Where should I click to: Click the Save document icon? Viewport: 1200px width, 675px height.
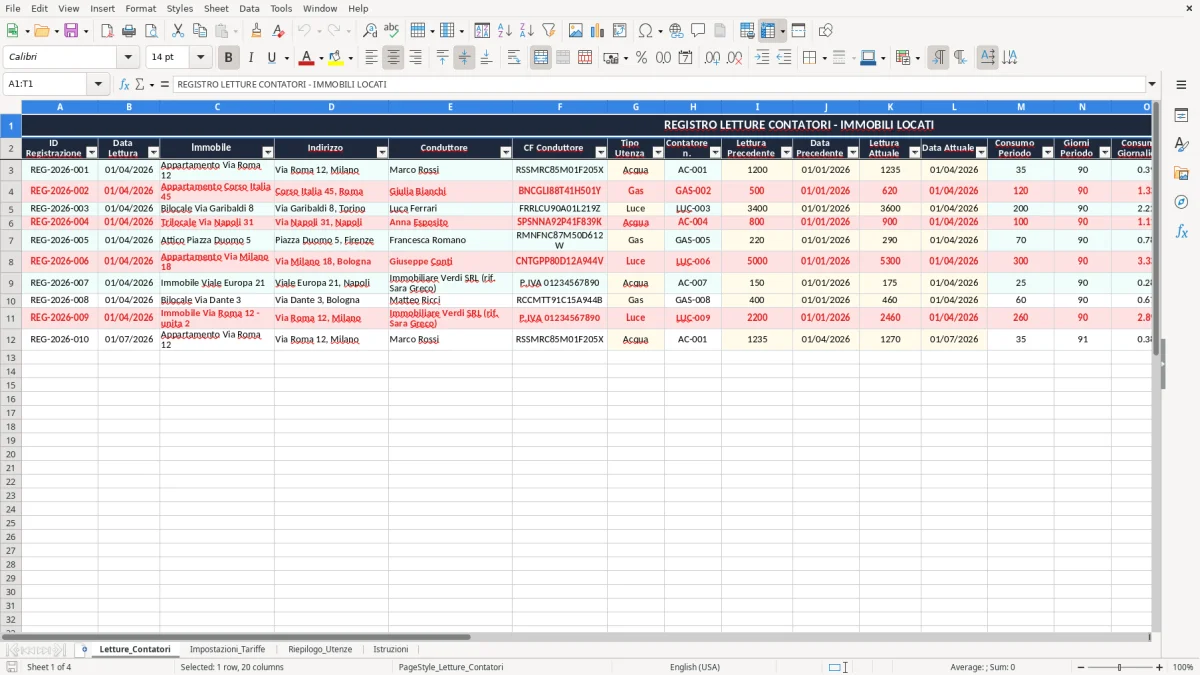click(x=71, y=31)
